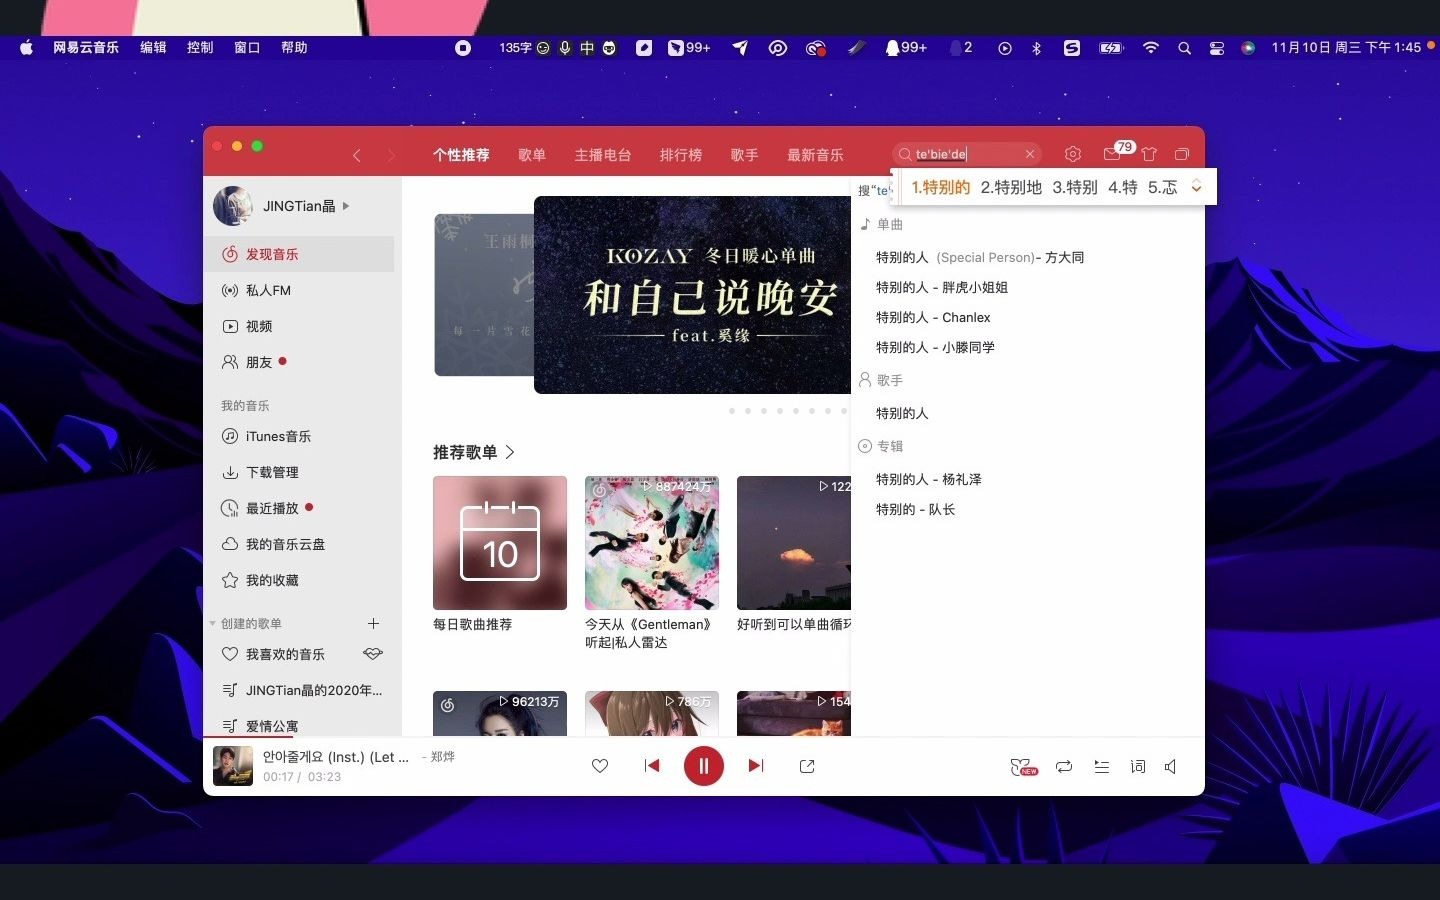Viewport: 1440px width, 900px height.
Task: Toggle the loop playback mode
Action: pyautogui.click(x=1064, y=767)
